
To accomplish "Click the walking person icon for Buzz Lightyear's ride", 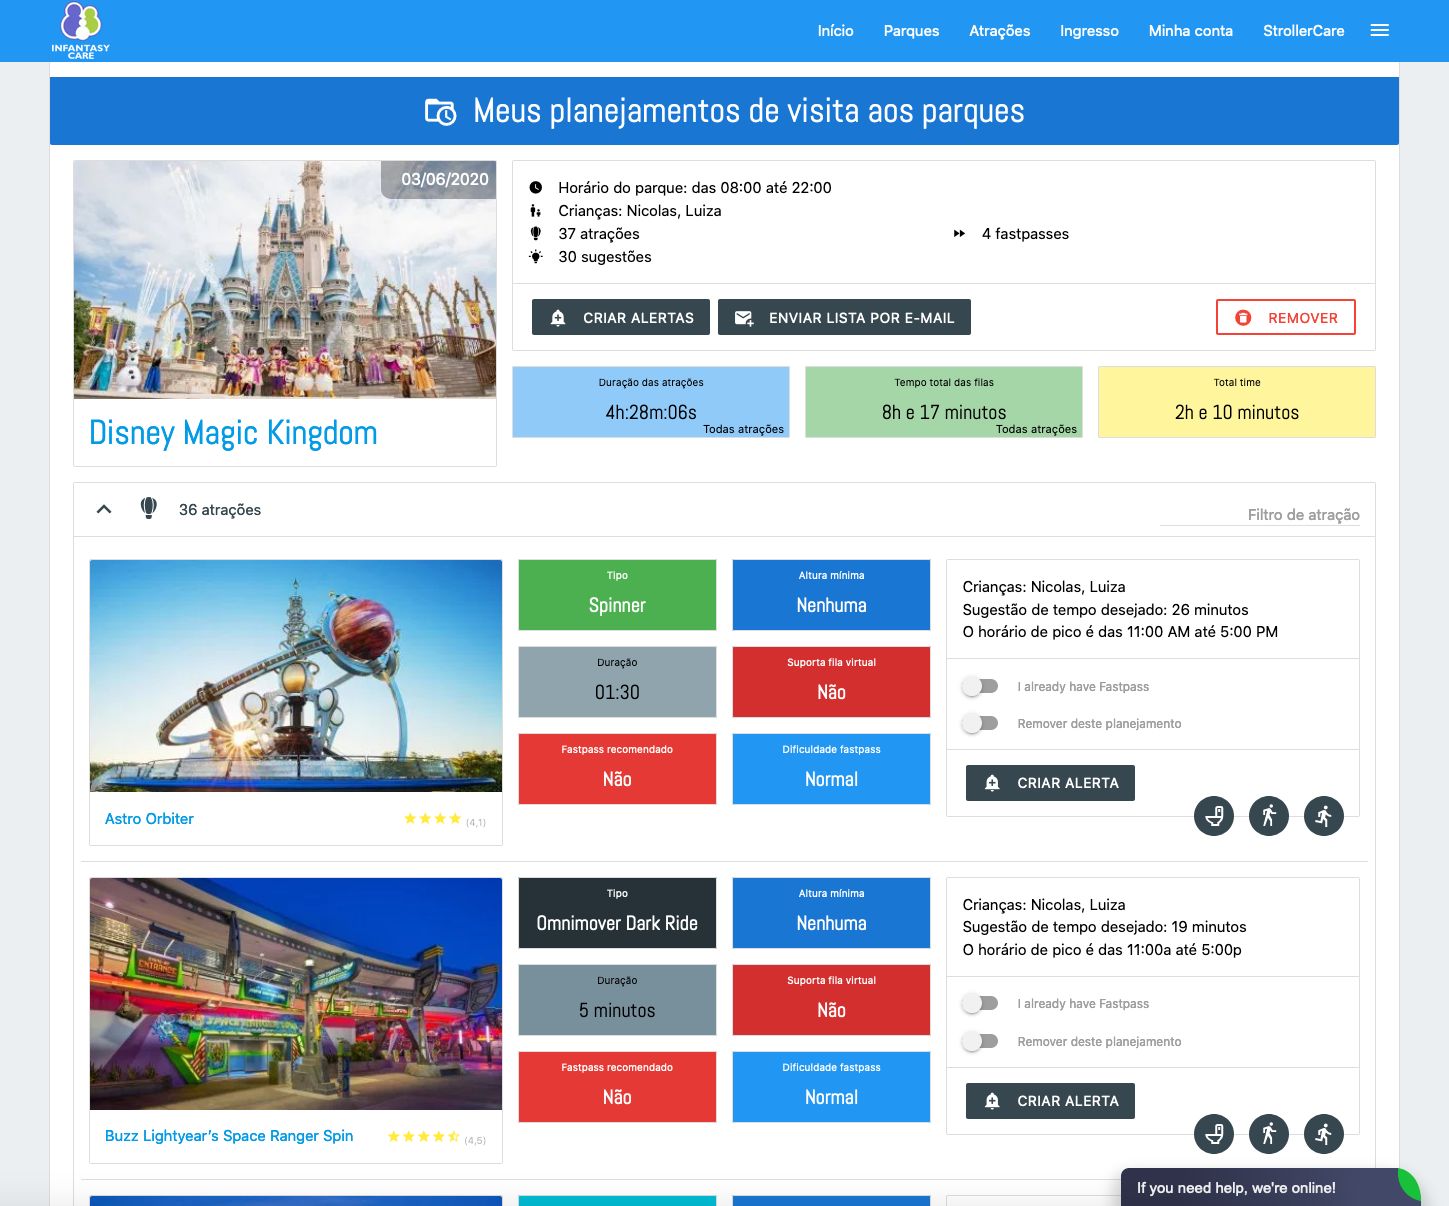I will pyautogui.click(x=1269, y=1134).
